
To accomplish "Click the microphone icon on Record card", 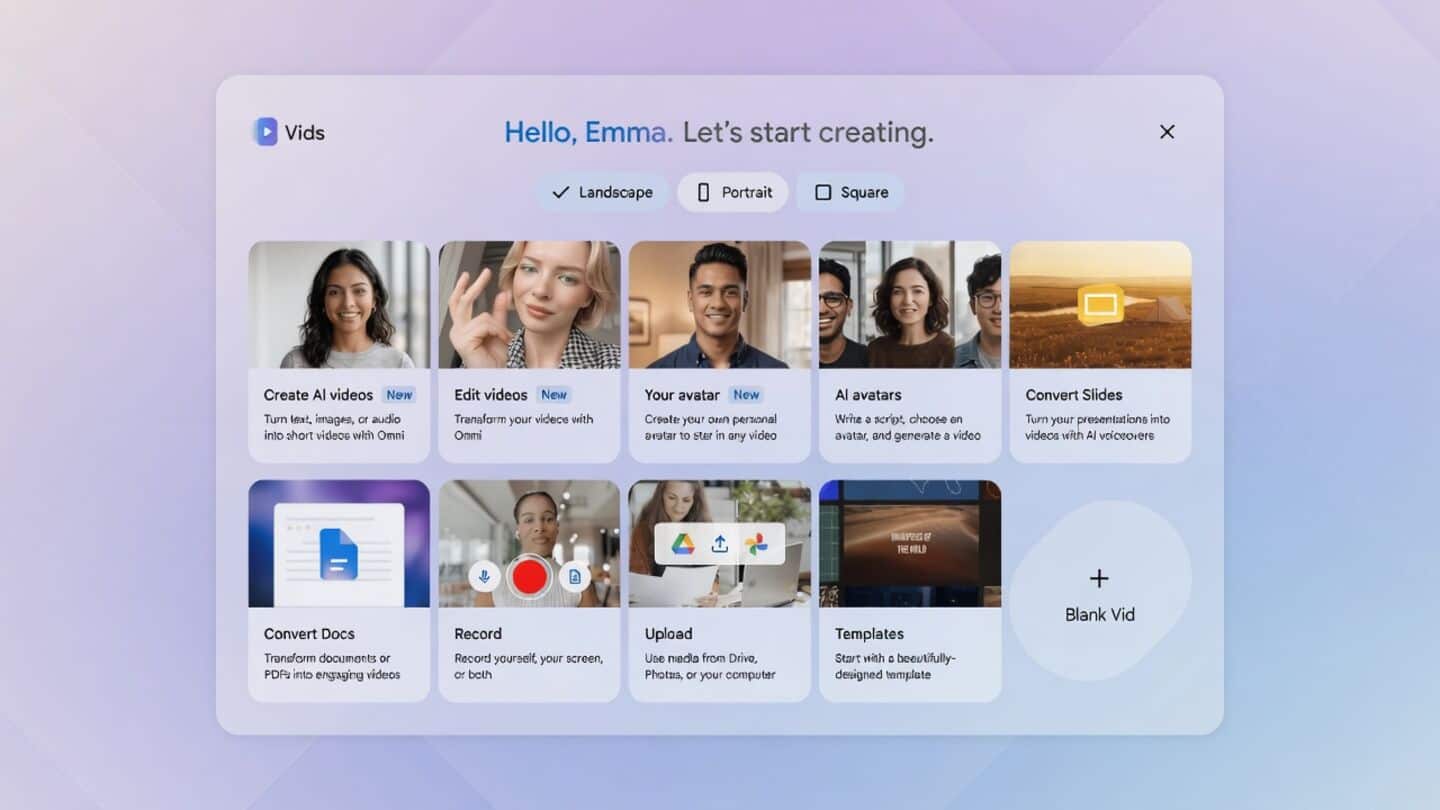I will tap(484, 576).
